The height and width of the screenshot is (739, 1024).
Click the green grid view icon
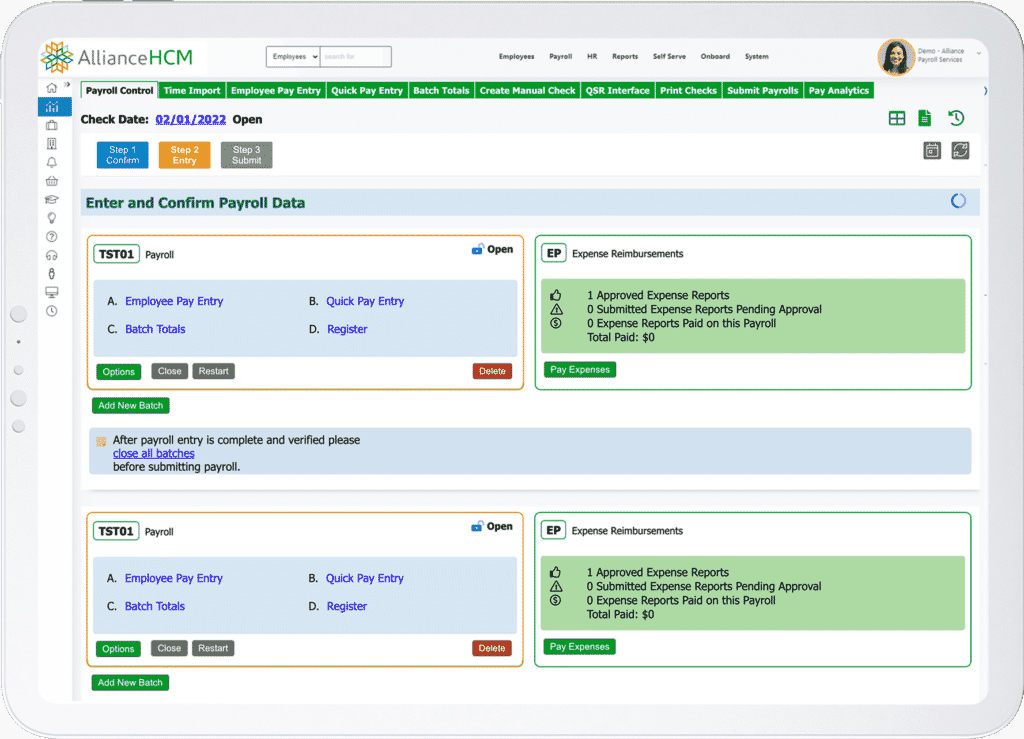(x=897, y=119)
